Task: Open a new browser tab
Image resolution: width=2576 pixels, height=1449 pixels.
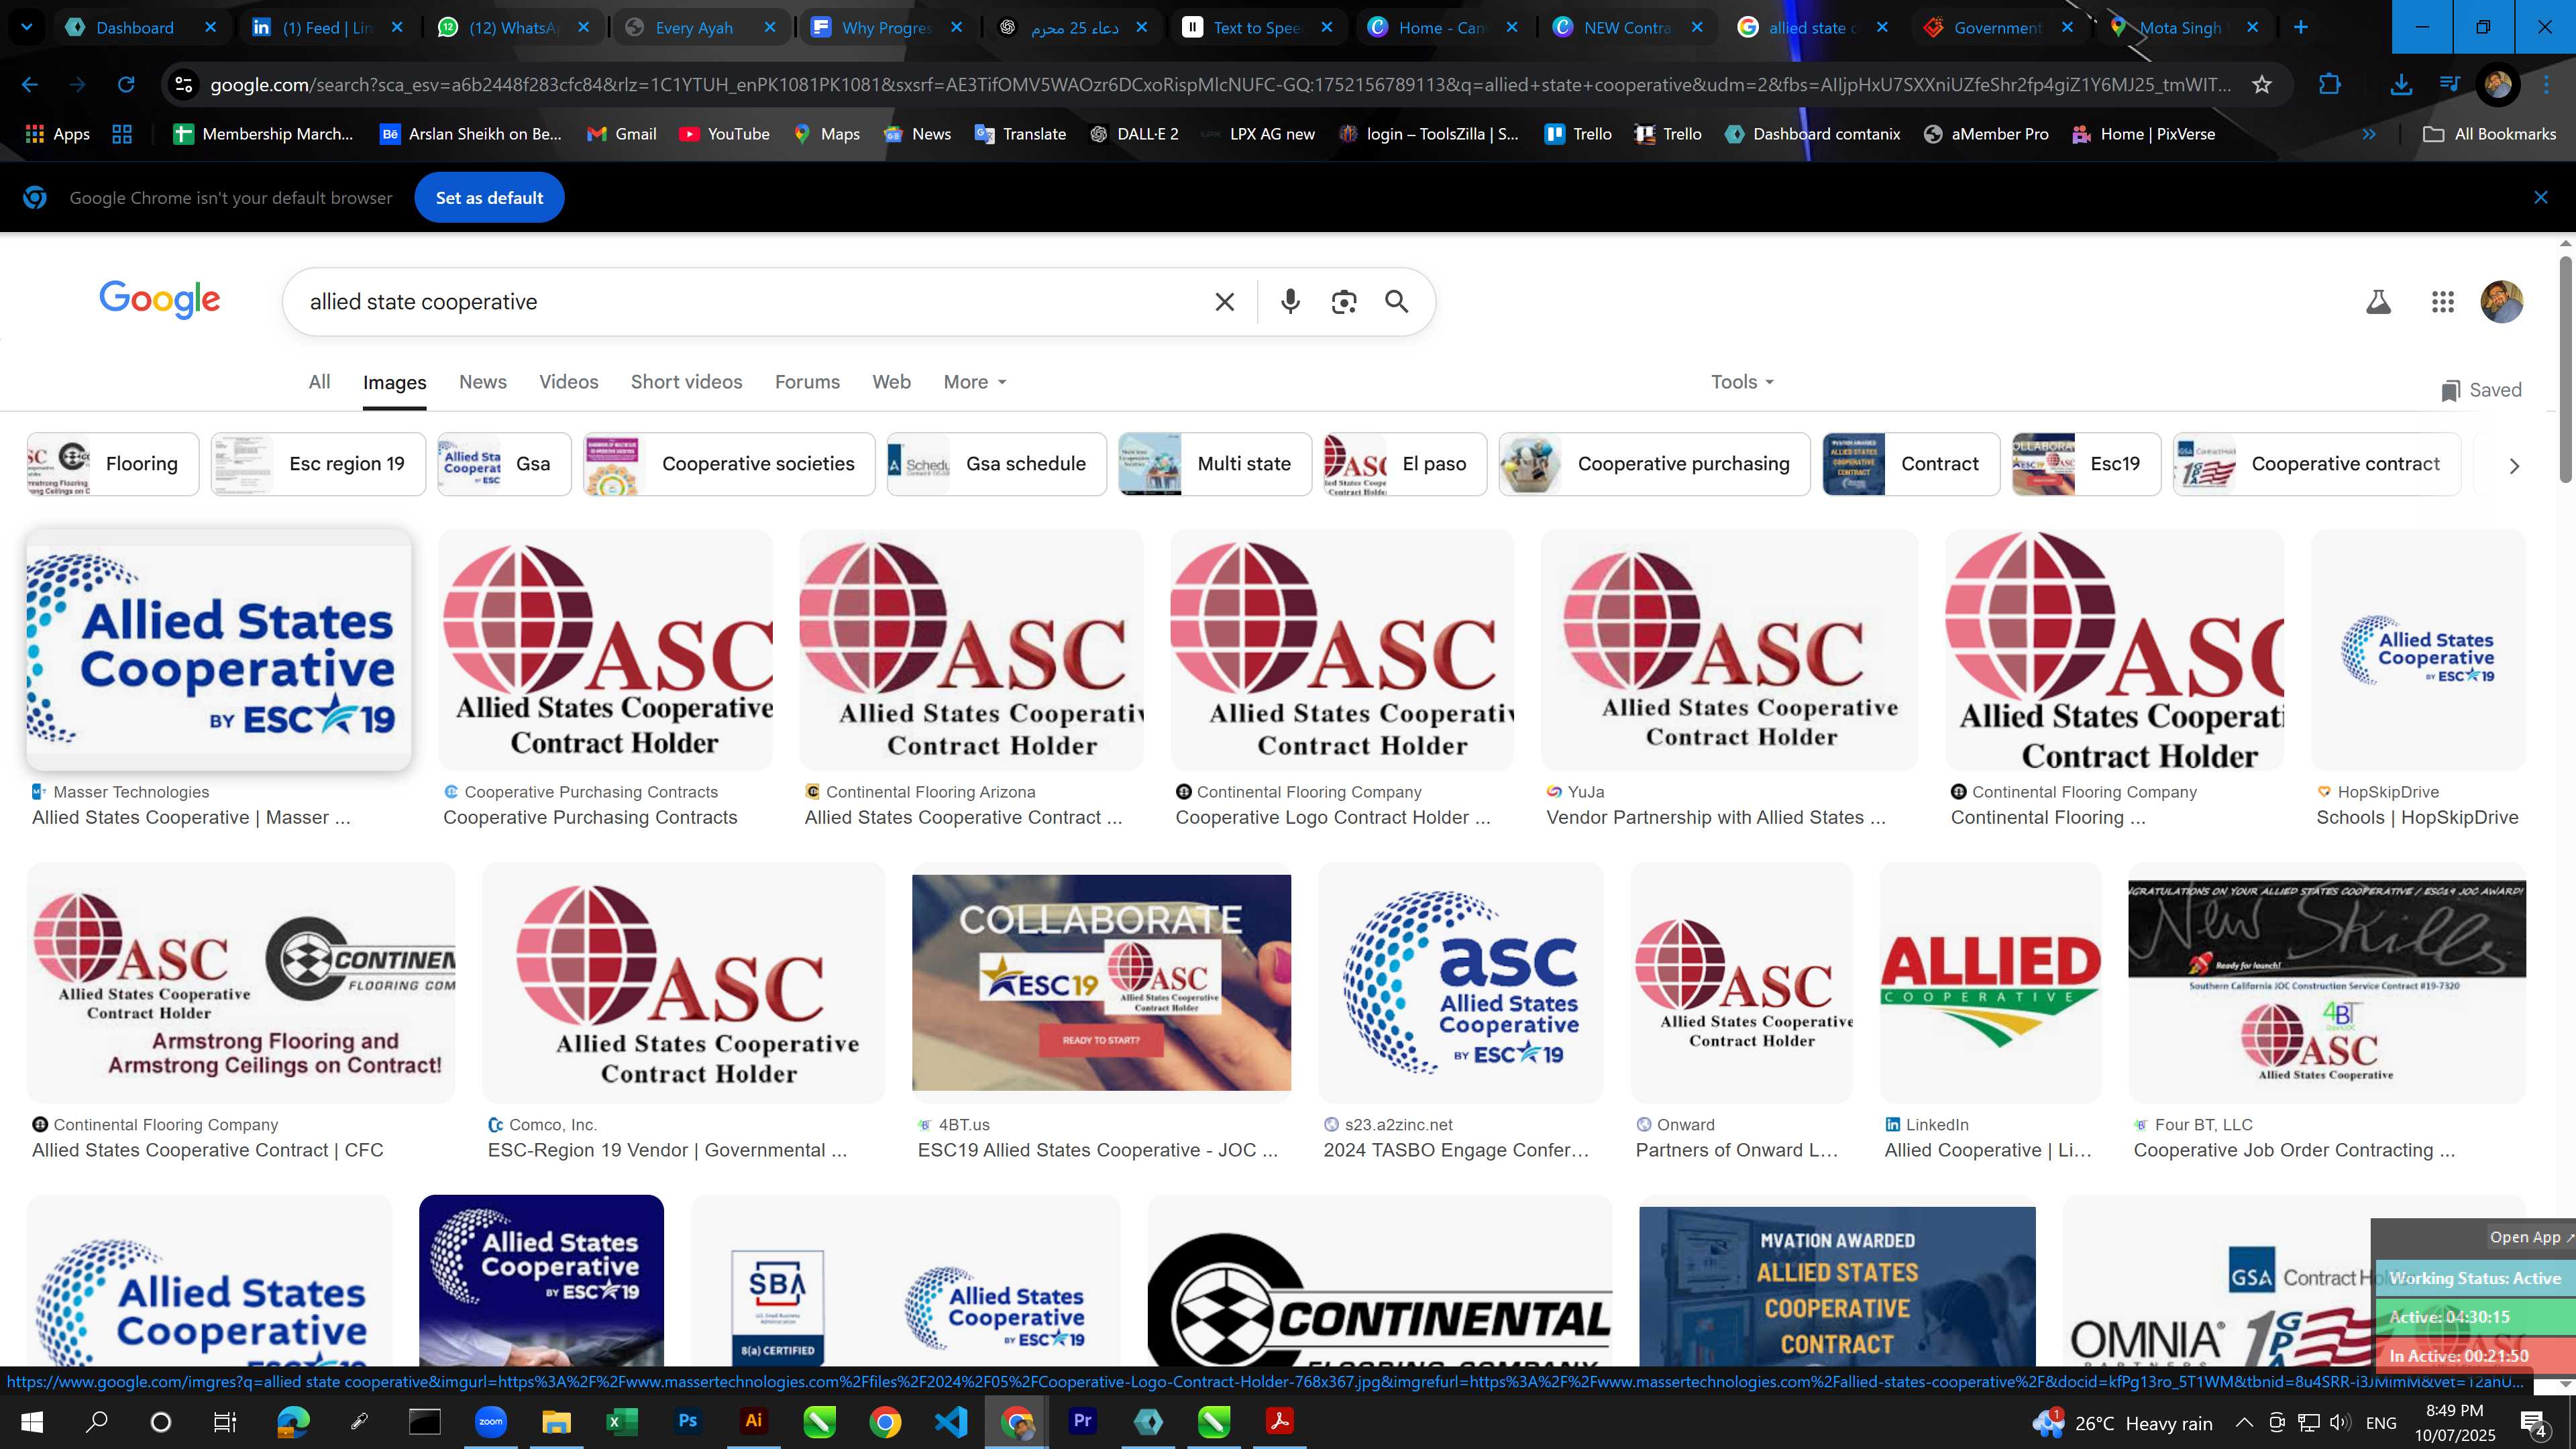Action: (2300, 27)
